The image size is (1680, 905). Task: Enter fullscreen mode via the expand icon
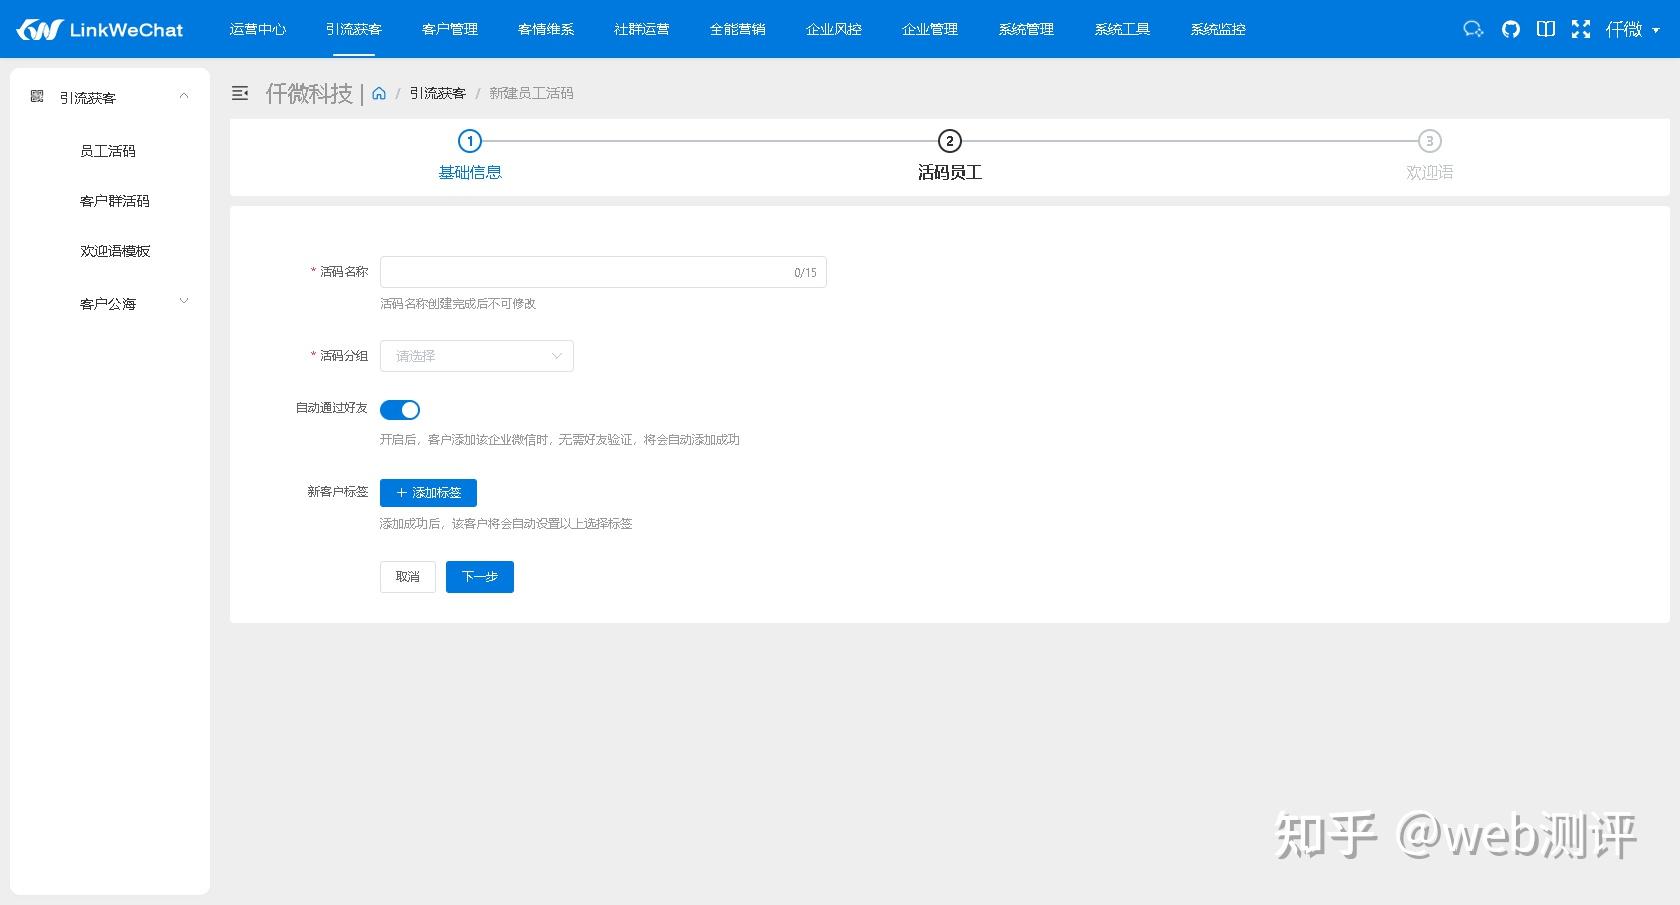[1580, 29]
